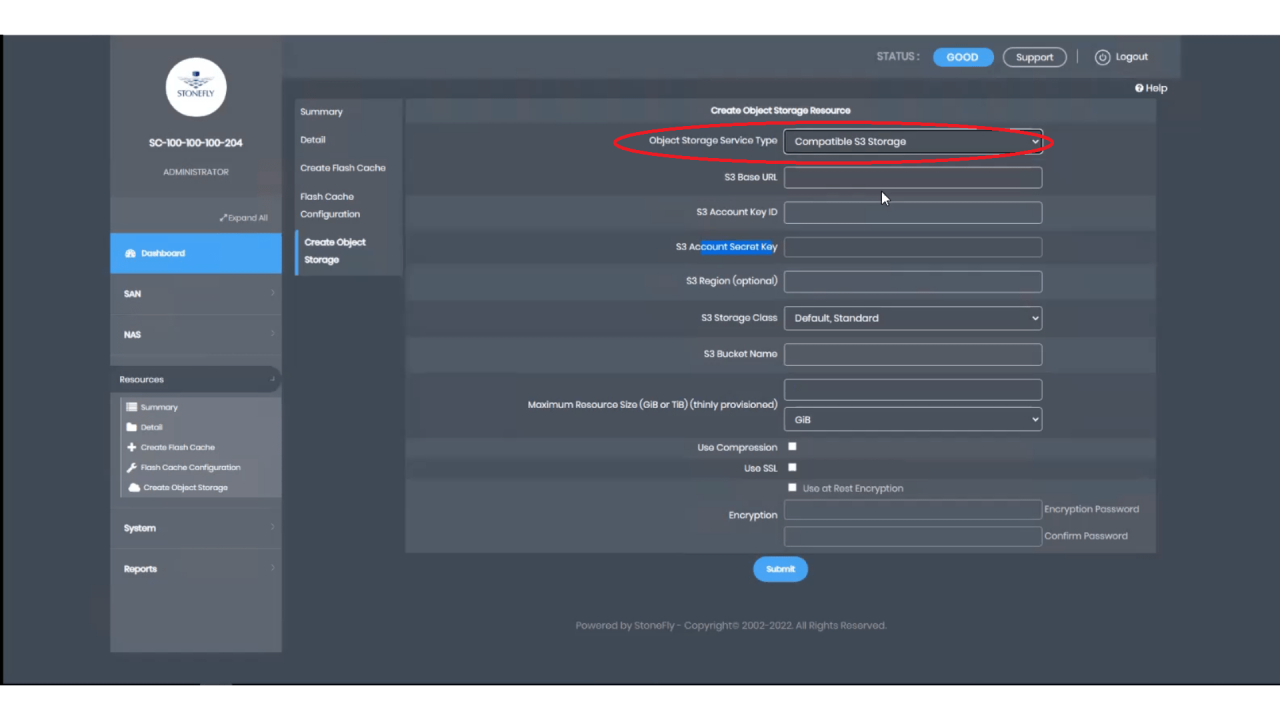Click the StoneFly logo in the sidebar

(x=195, y=87)
